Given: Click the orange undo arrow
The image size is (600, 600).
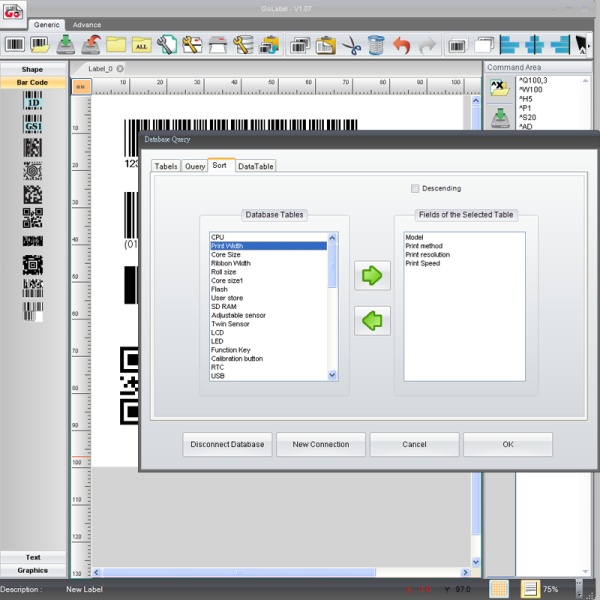Looking at the screenshot, I should [x=401, y=45].
